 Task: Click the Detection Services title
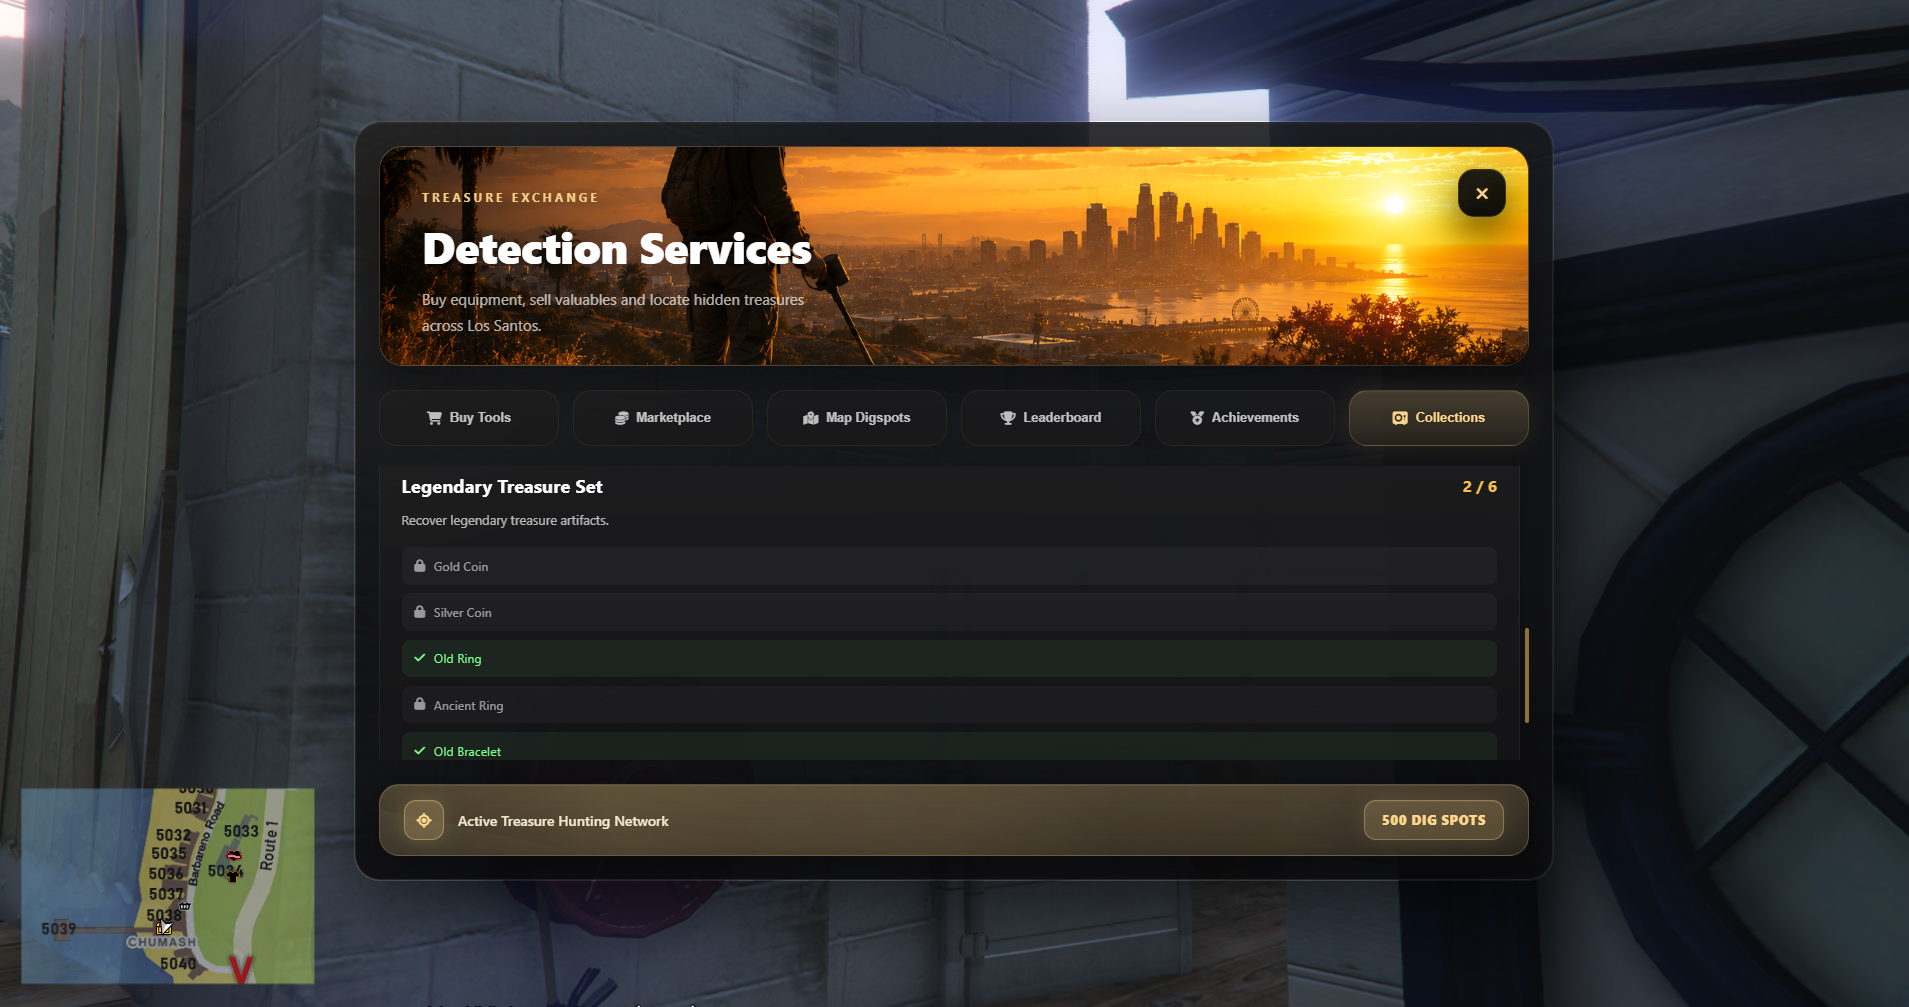[617, 249]
